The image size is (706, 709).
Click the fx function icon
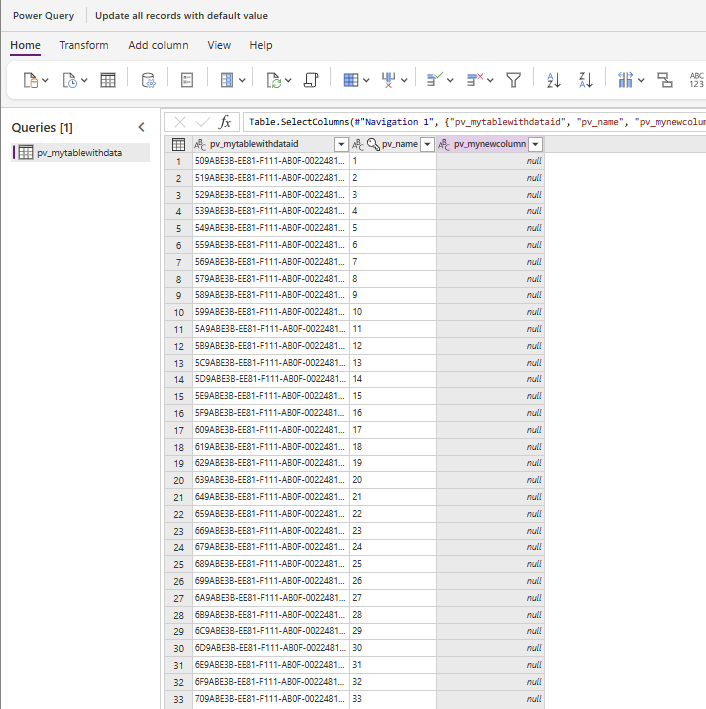tap(225, 122)
